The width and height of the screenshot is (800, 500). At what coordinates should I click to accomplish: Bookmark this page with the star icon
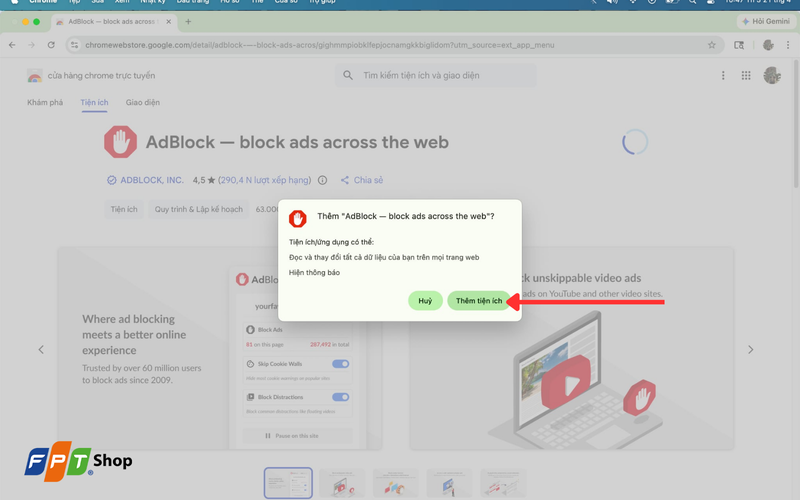tap(711, 45)
